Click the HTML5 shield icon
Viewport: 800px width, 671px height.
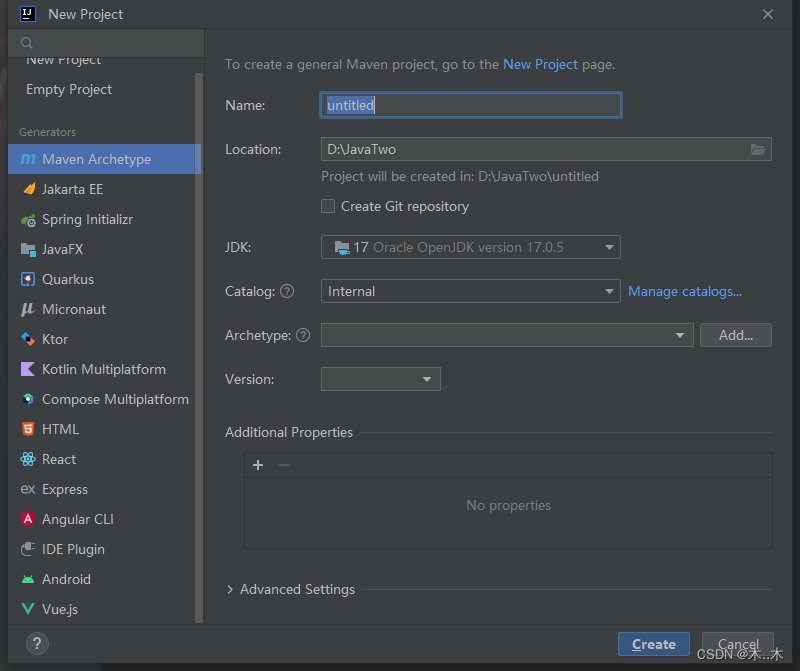28,429
